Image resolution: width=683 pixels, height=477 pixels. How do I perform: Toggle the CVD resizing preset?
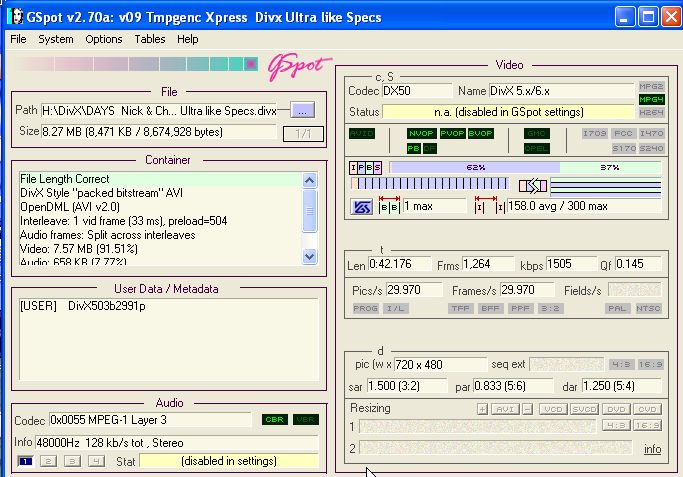(x=647, y=409)
